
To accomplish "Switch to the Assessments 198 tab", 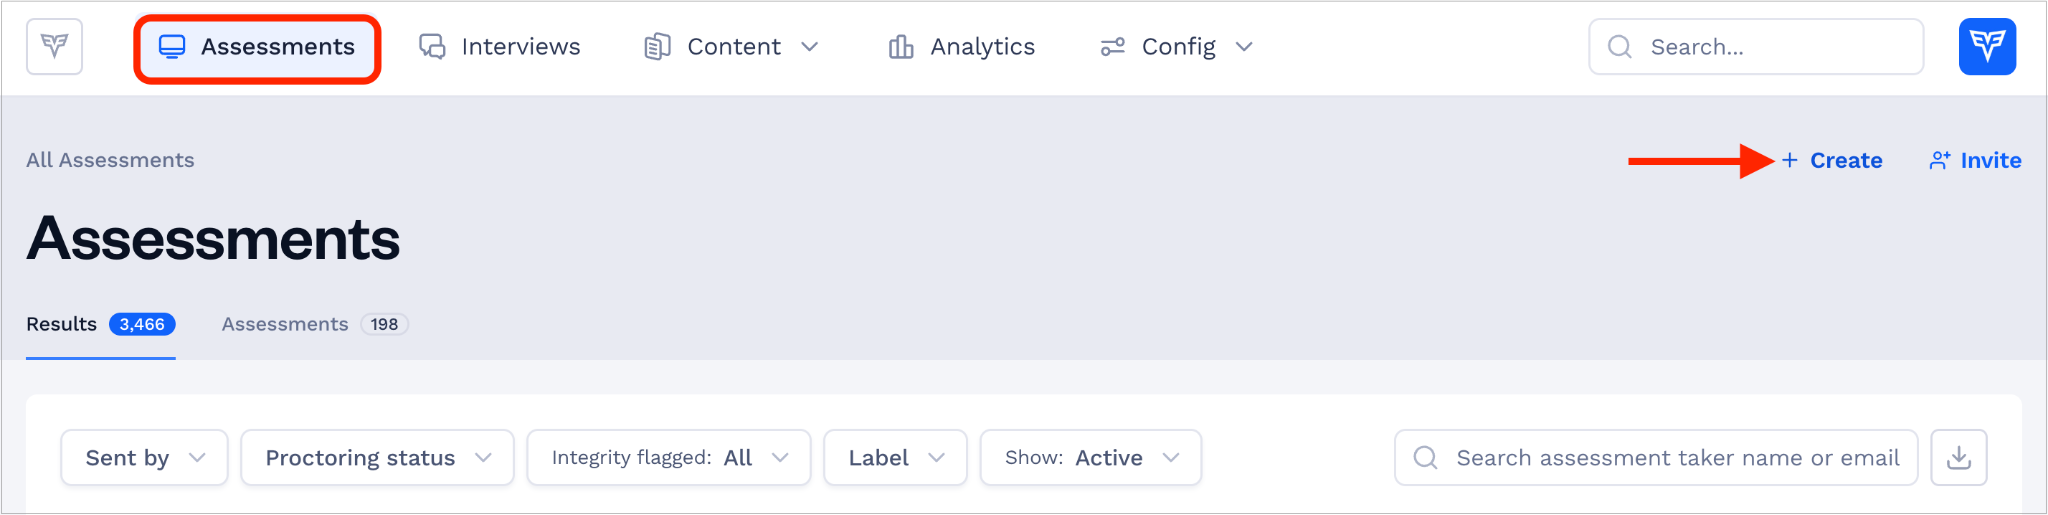I will tap(315, 324).
